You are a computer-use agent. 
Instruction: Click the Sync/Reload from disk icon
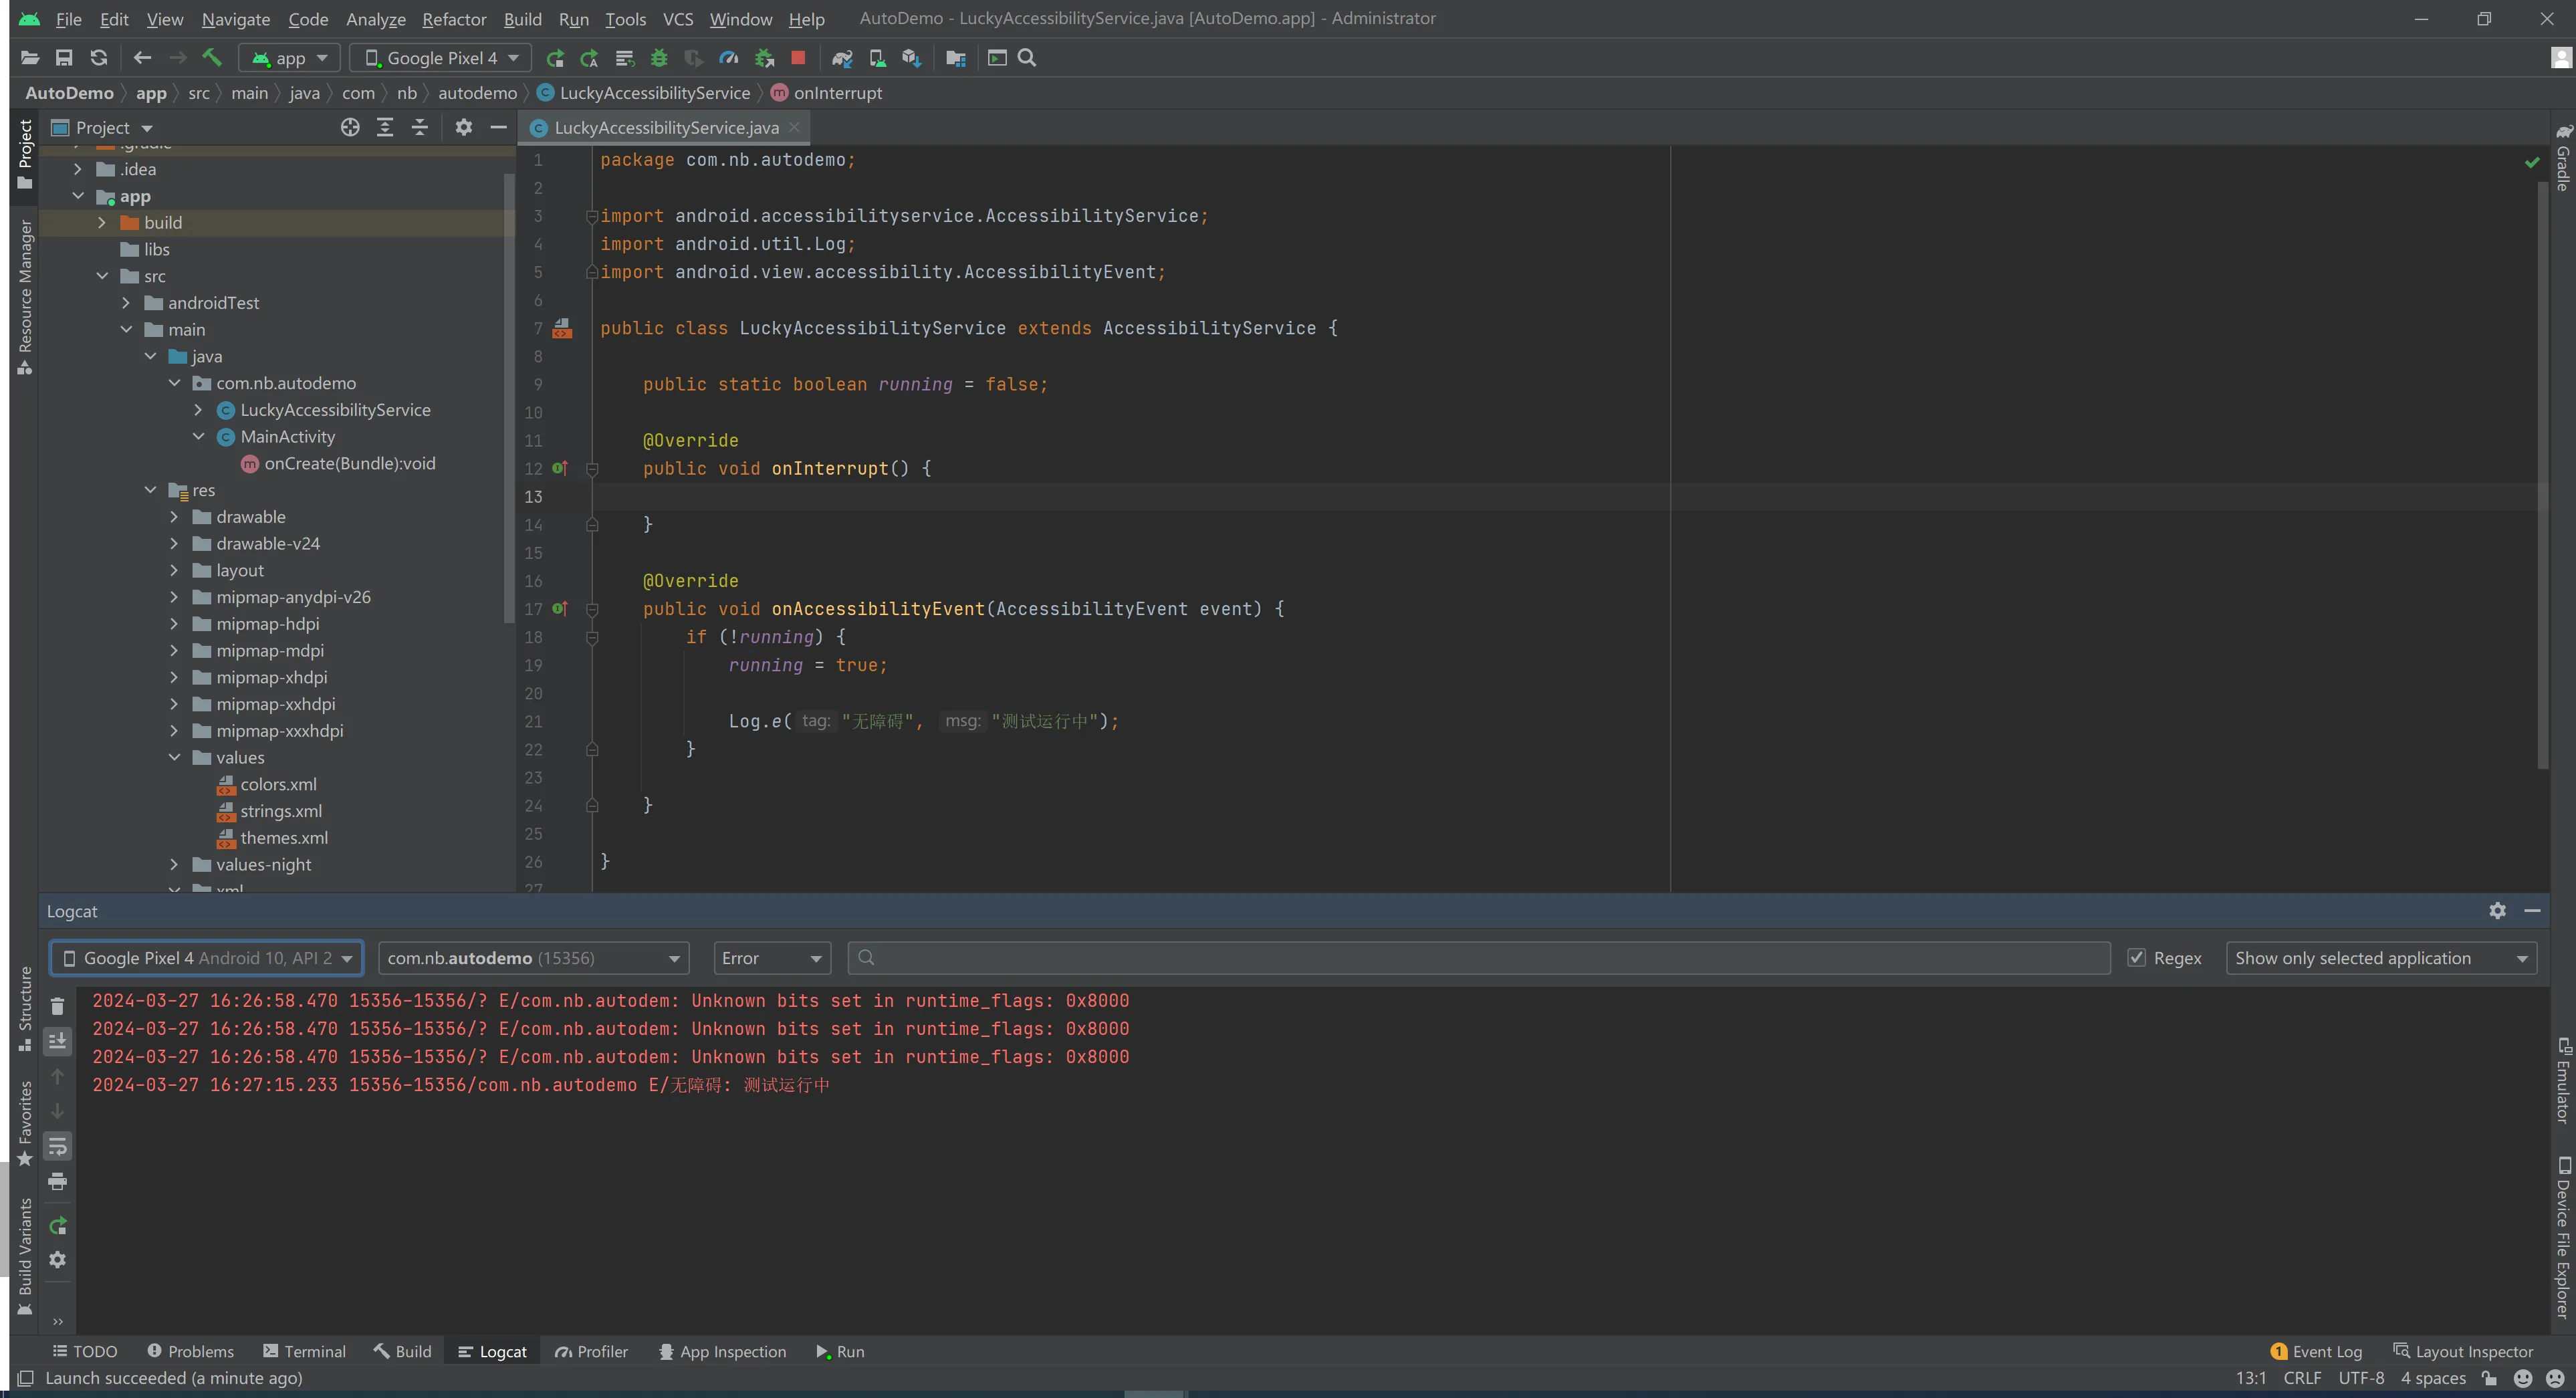click(x=98, y=58)
